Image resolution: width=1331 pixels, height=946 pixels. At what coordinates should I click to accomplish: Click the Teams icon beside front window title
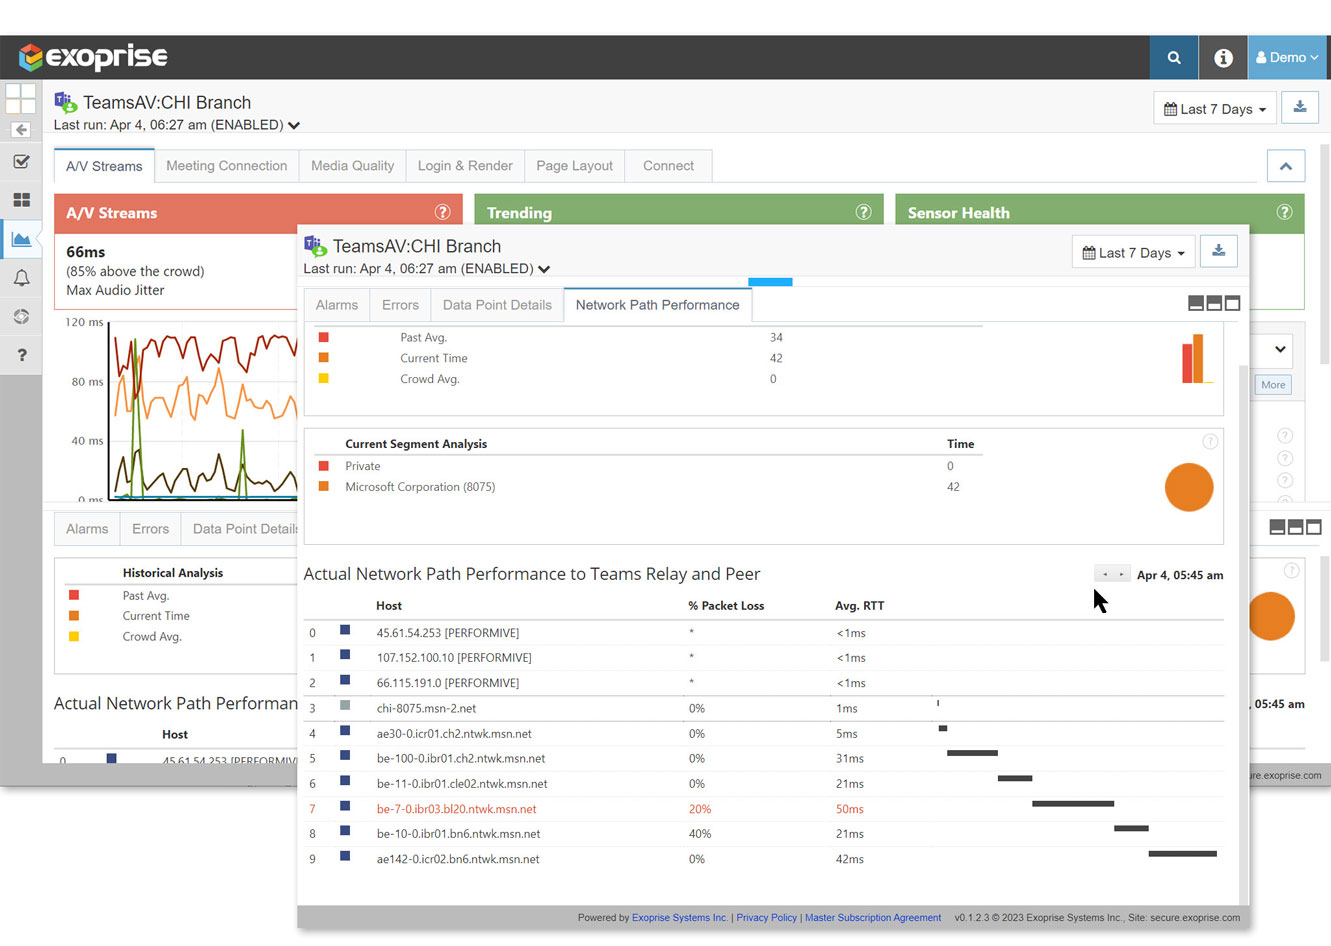click(x=316, y=246)
